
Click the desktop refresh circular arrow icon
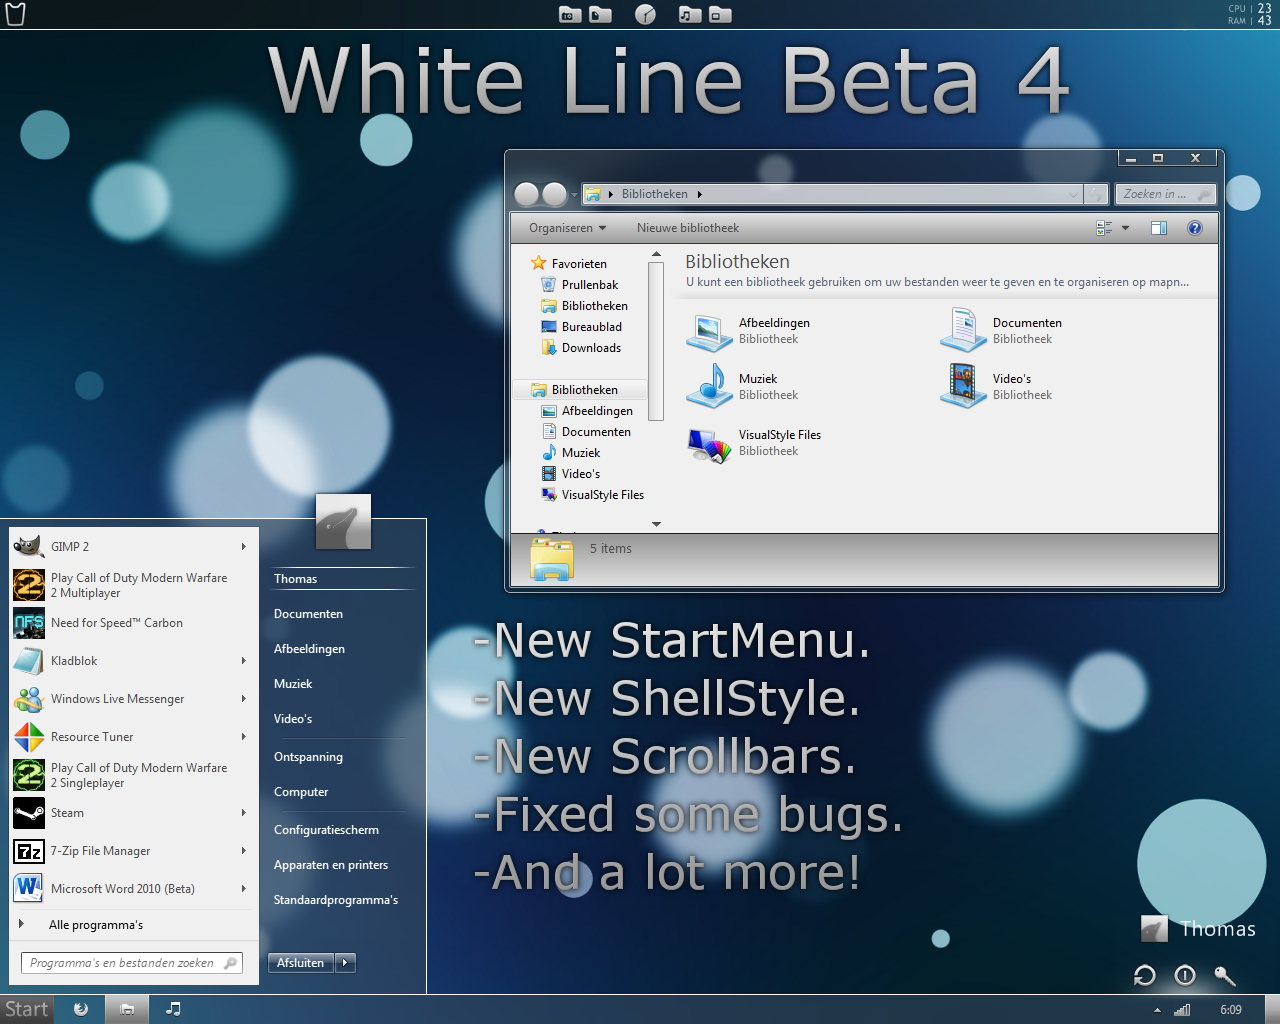click(1145, 975)
